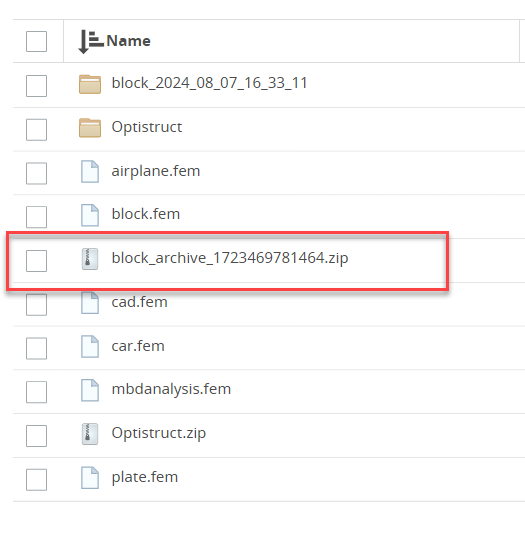
Task: Click the mbdanalysis.fem file icon
Action: pyautogui.click(x=90, y=390)
